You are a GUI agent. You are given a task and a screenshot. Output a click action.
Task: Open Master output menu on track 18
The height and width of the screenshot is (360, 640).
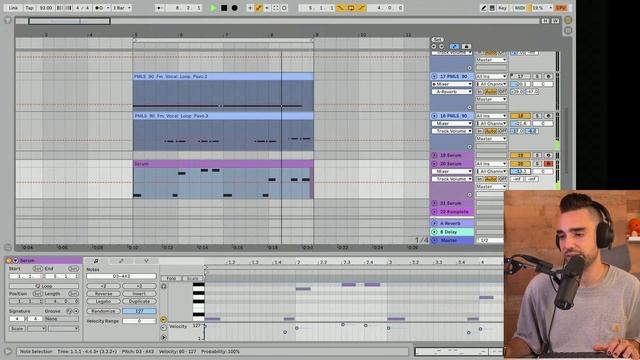pos(491,139)
